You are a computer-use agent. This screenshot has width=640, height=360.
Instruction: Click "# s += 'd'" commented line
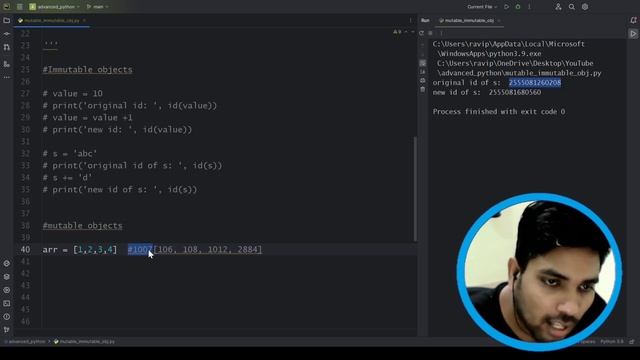tap(67, 178)
